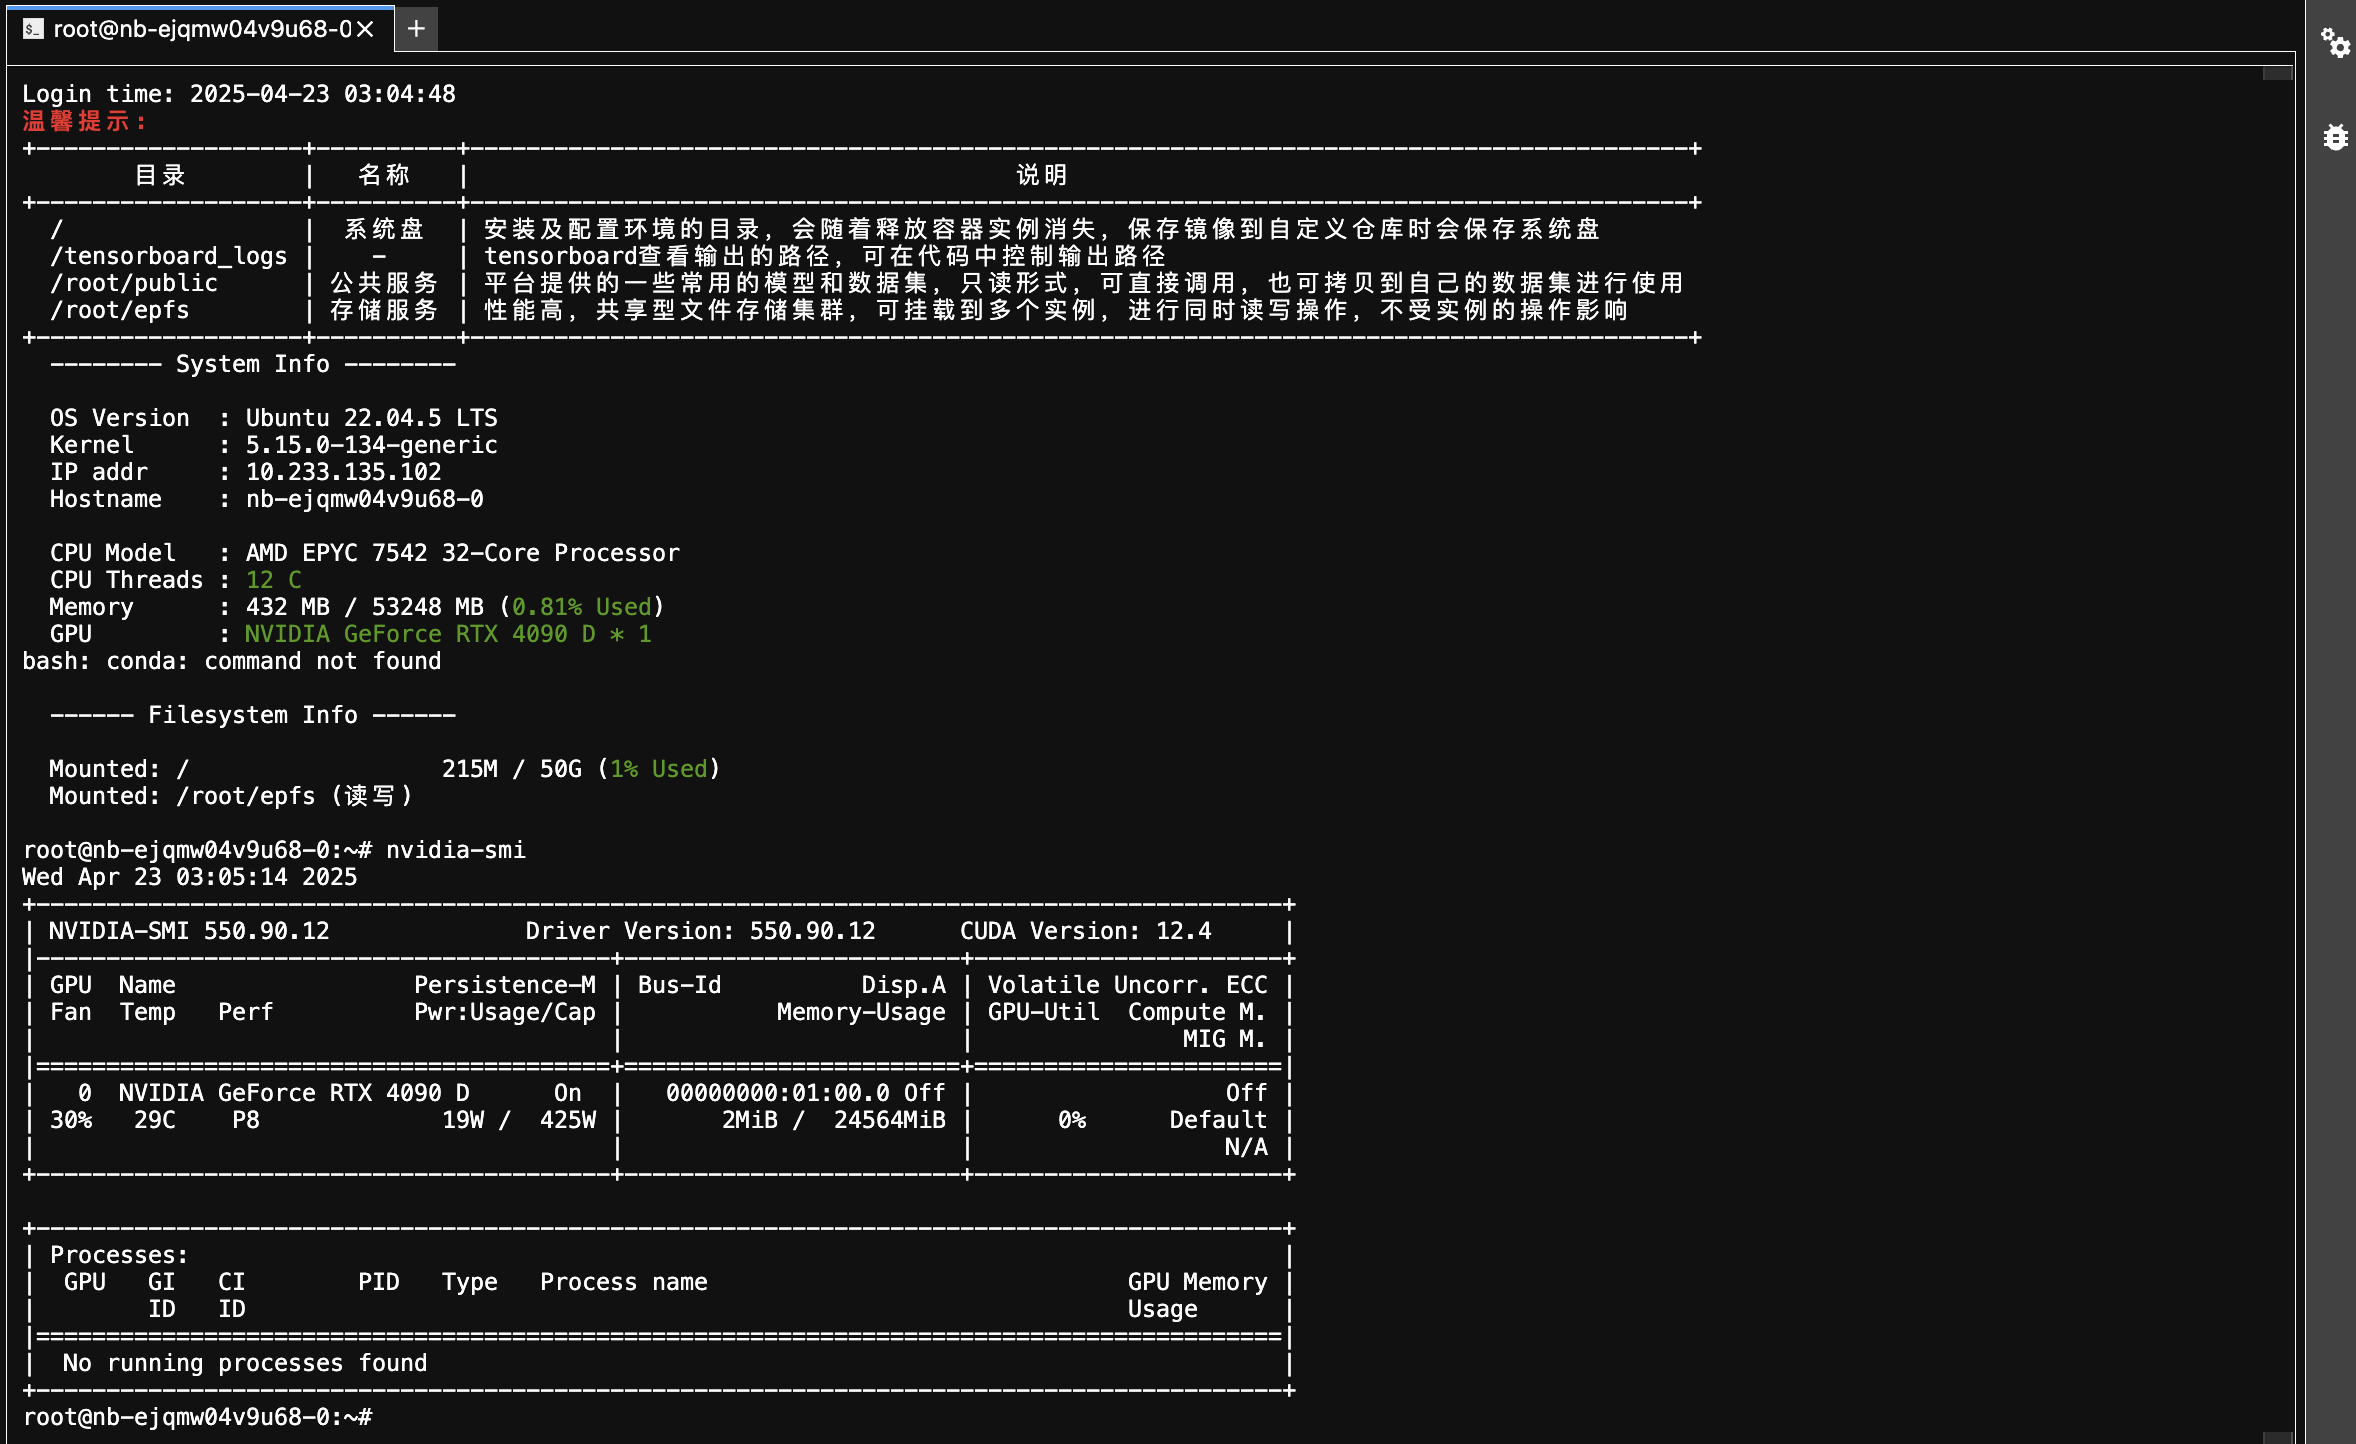
Task: Click the terminal icon on the tab
Action: tap(33, 29)
